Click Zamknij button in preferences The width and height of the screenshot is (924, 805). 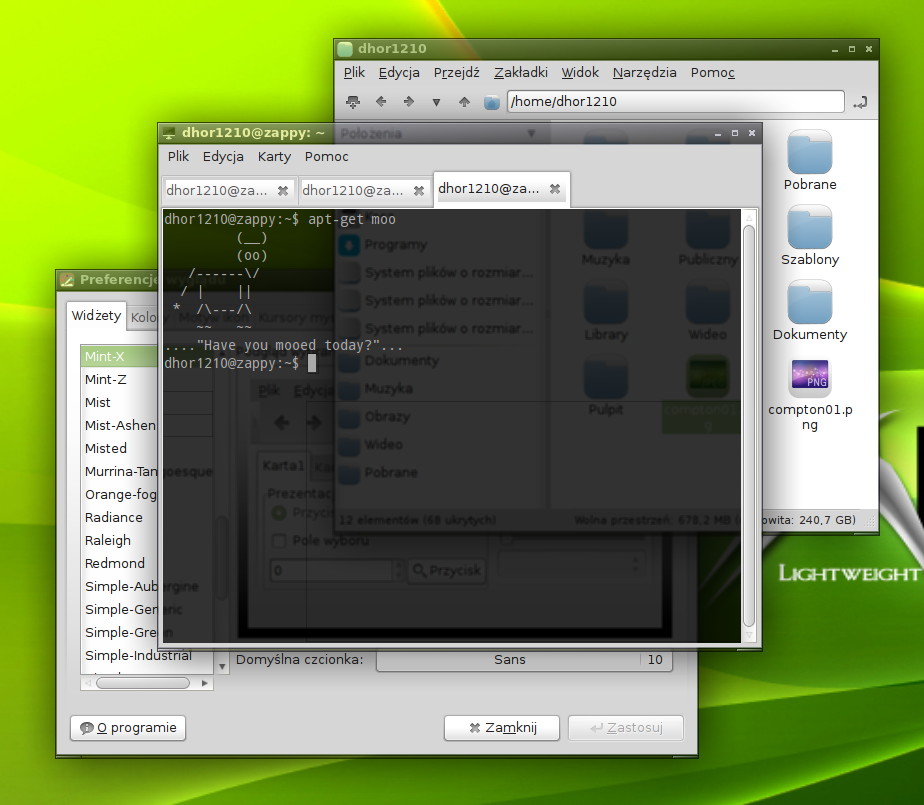click(502, 728)
